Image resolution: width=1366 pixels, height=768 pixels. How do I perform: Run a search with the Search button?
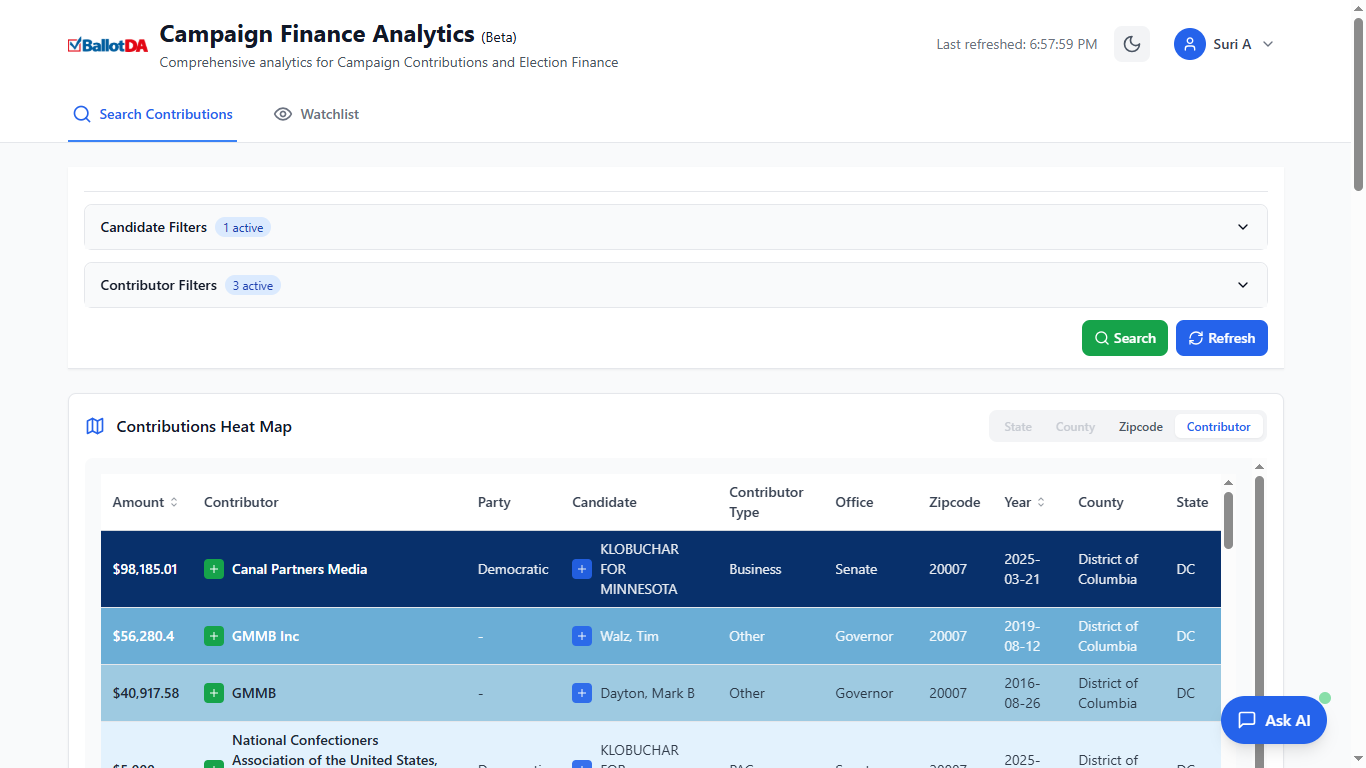1124,338
